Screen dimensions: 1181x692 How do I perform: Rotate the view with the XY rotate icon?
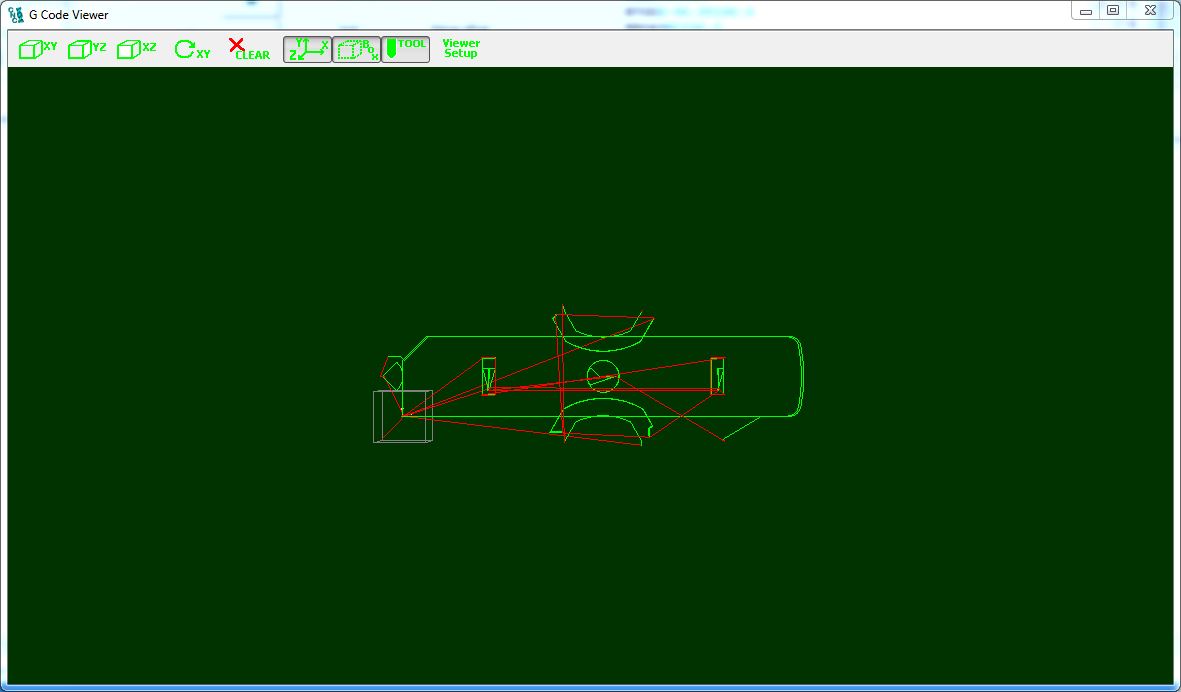192,49
